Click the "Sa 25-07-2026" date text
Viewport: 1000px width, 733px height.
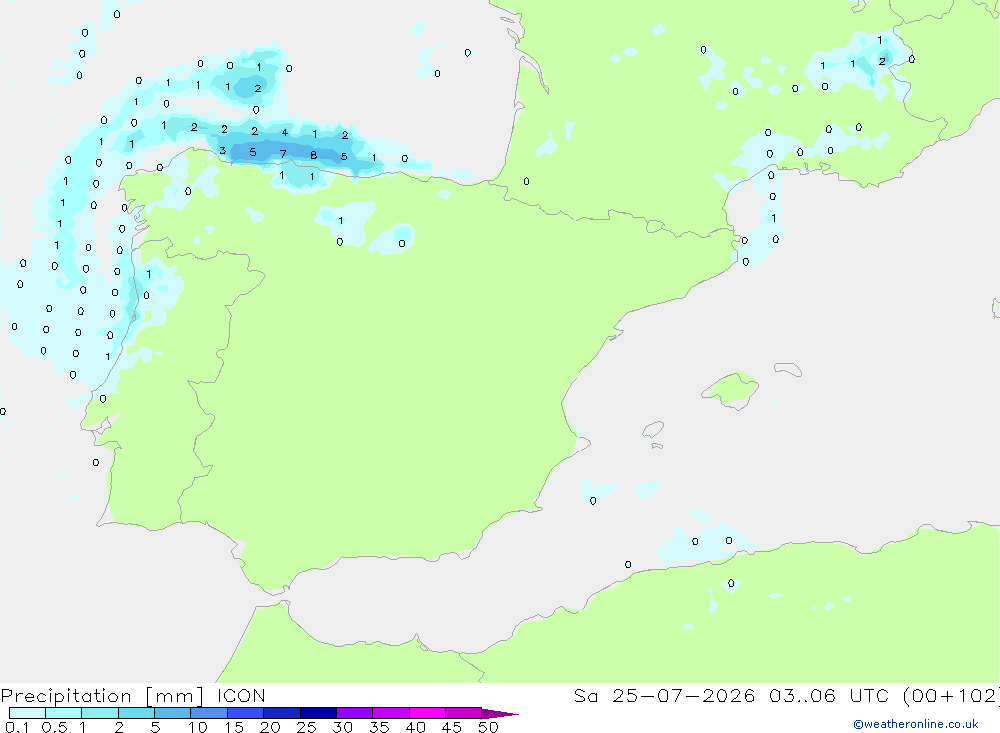point(665,696)
